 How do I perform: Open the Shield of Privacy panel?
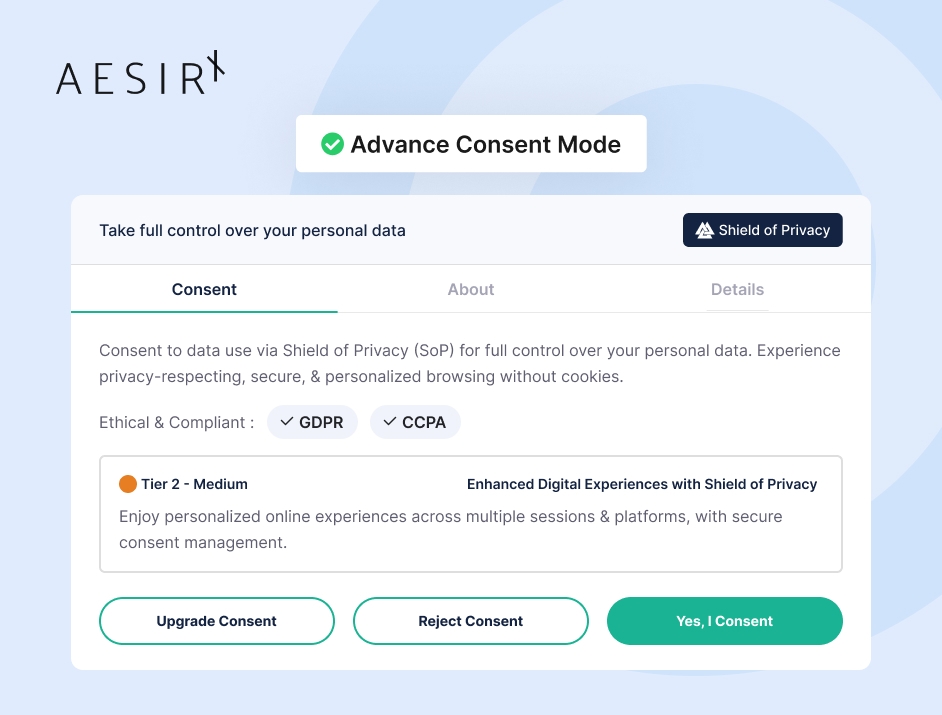(762, 229)
